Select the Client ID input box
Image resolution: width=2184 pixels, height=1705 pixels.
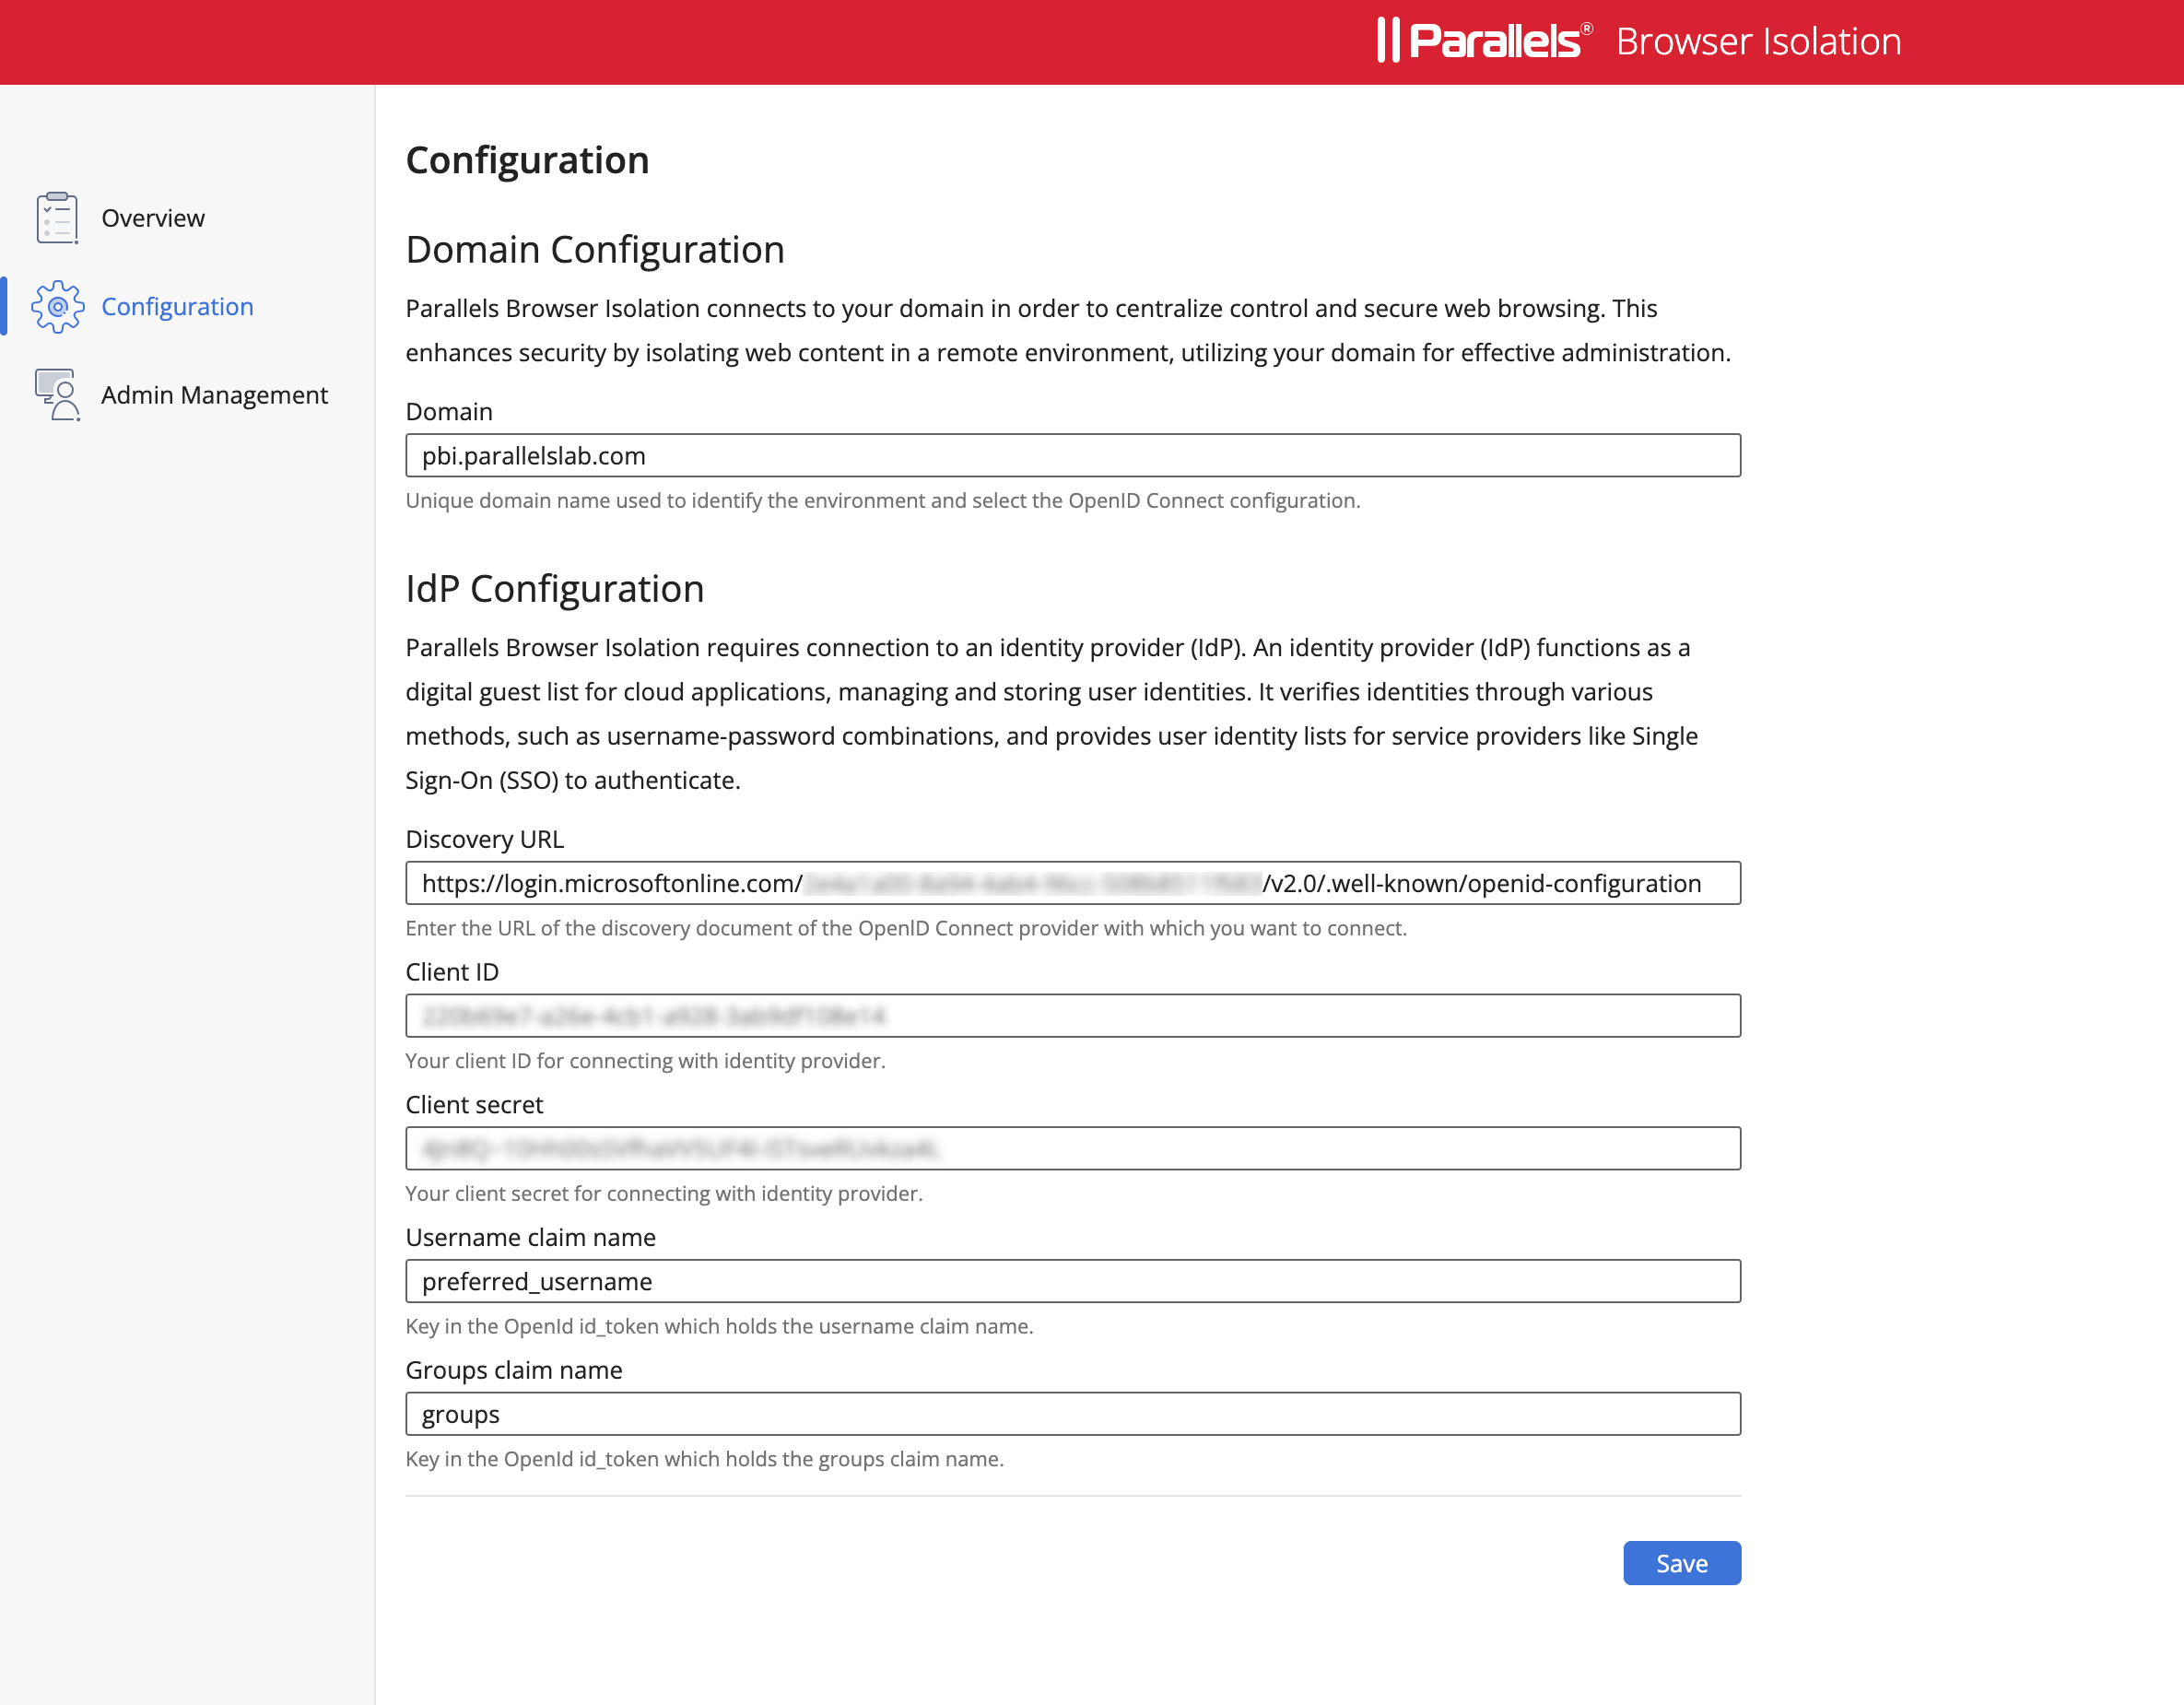pos(1073,1016)
